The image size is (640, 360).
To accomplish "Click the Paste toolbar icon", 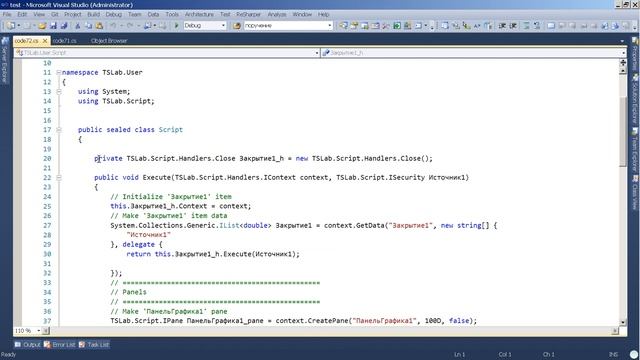I will 99,25.
